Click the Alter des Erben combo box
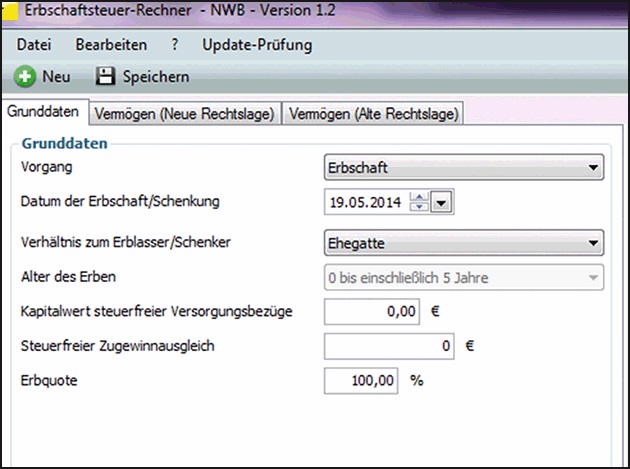Image resolution: width=630 pixels, height=469 pixels. pyautogui.click(x=464, y=277)
